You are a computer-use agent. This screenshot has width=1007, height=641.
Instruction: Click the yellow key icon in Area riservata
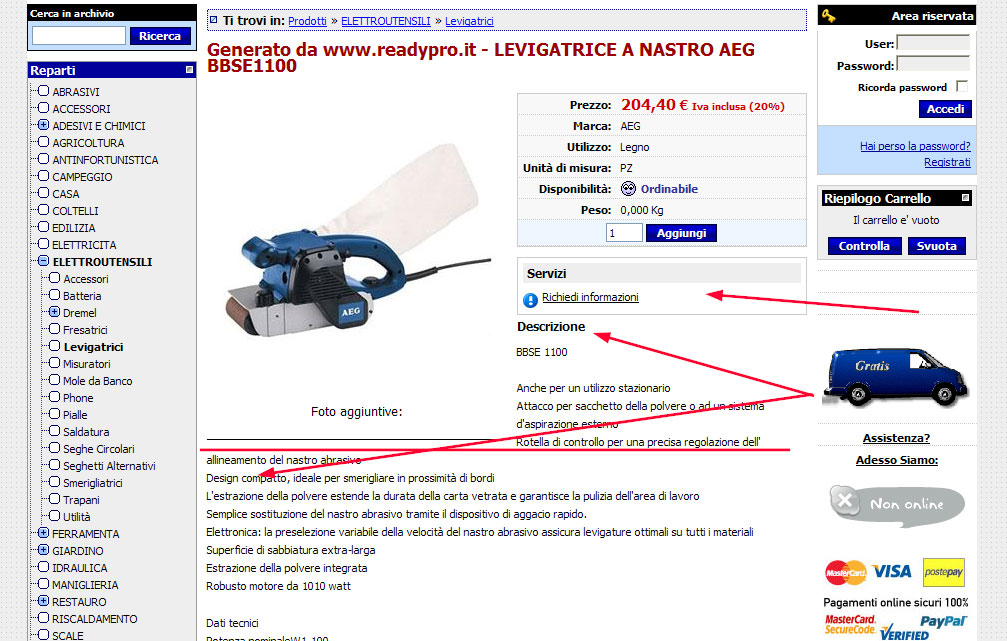828,15
